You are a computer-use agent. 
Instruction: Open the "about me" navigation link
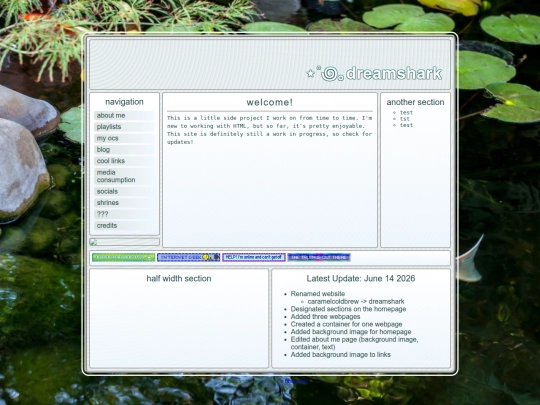[x=124, y=115]
